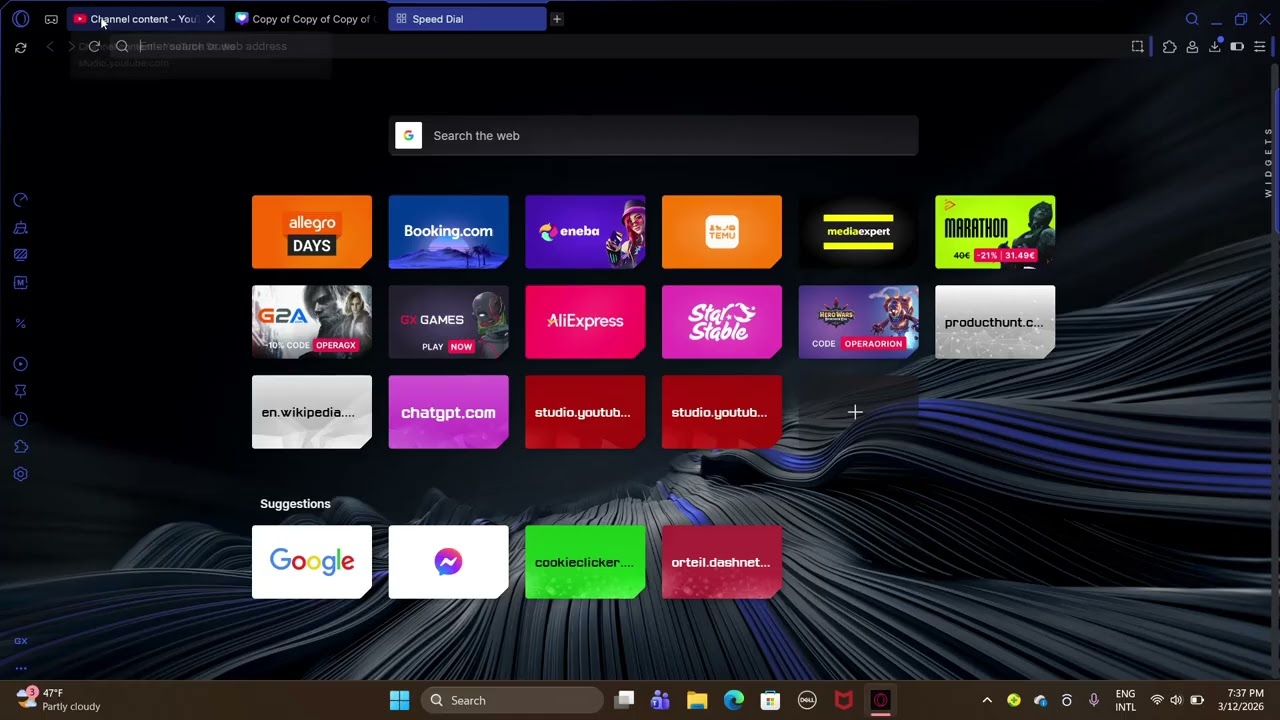Open the extensions puzzle icon in toolbar

pyautogui.click(x=1169, y=46)
